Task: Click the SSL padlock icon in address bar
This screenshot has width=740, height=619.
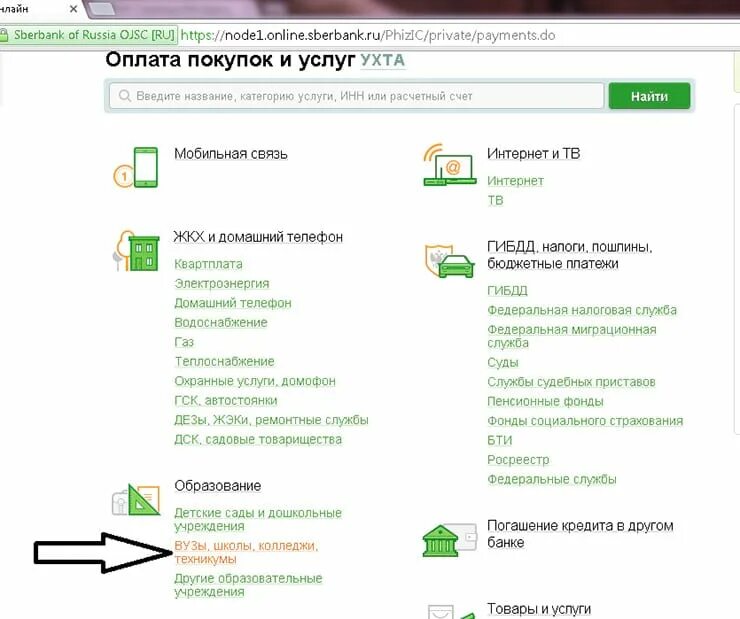Action: 4,35
